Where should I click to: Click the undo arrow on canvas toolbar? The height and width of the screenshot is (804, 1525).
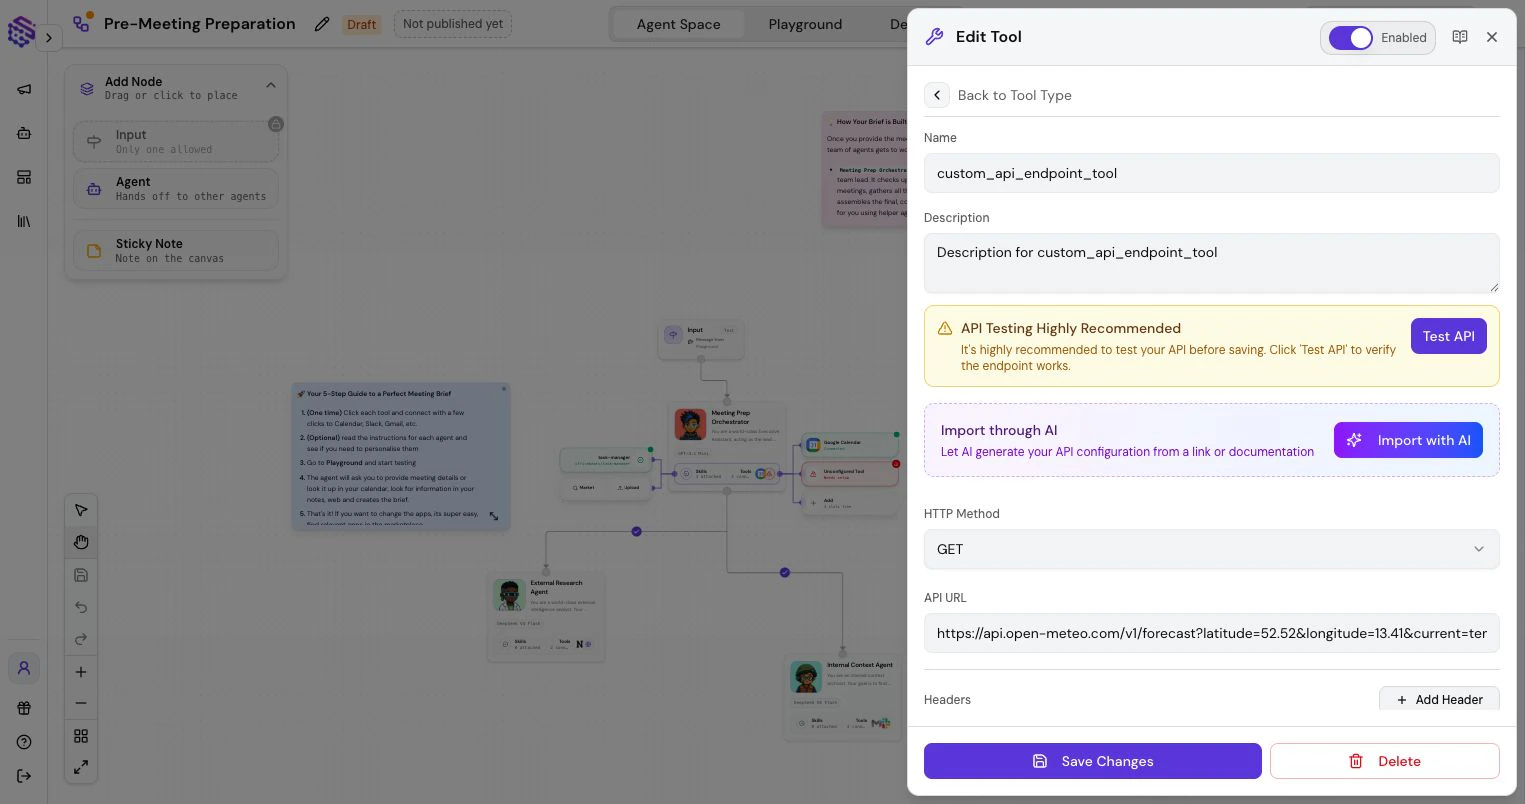[x=81, y=607]
